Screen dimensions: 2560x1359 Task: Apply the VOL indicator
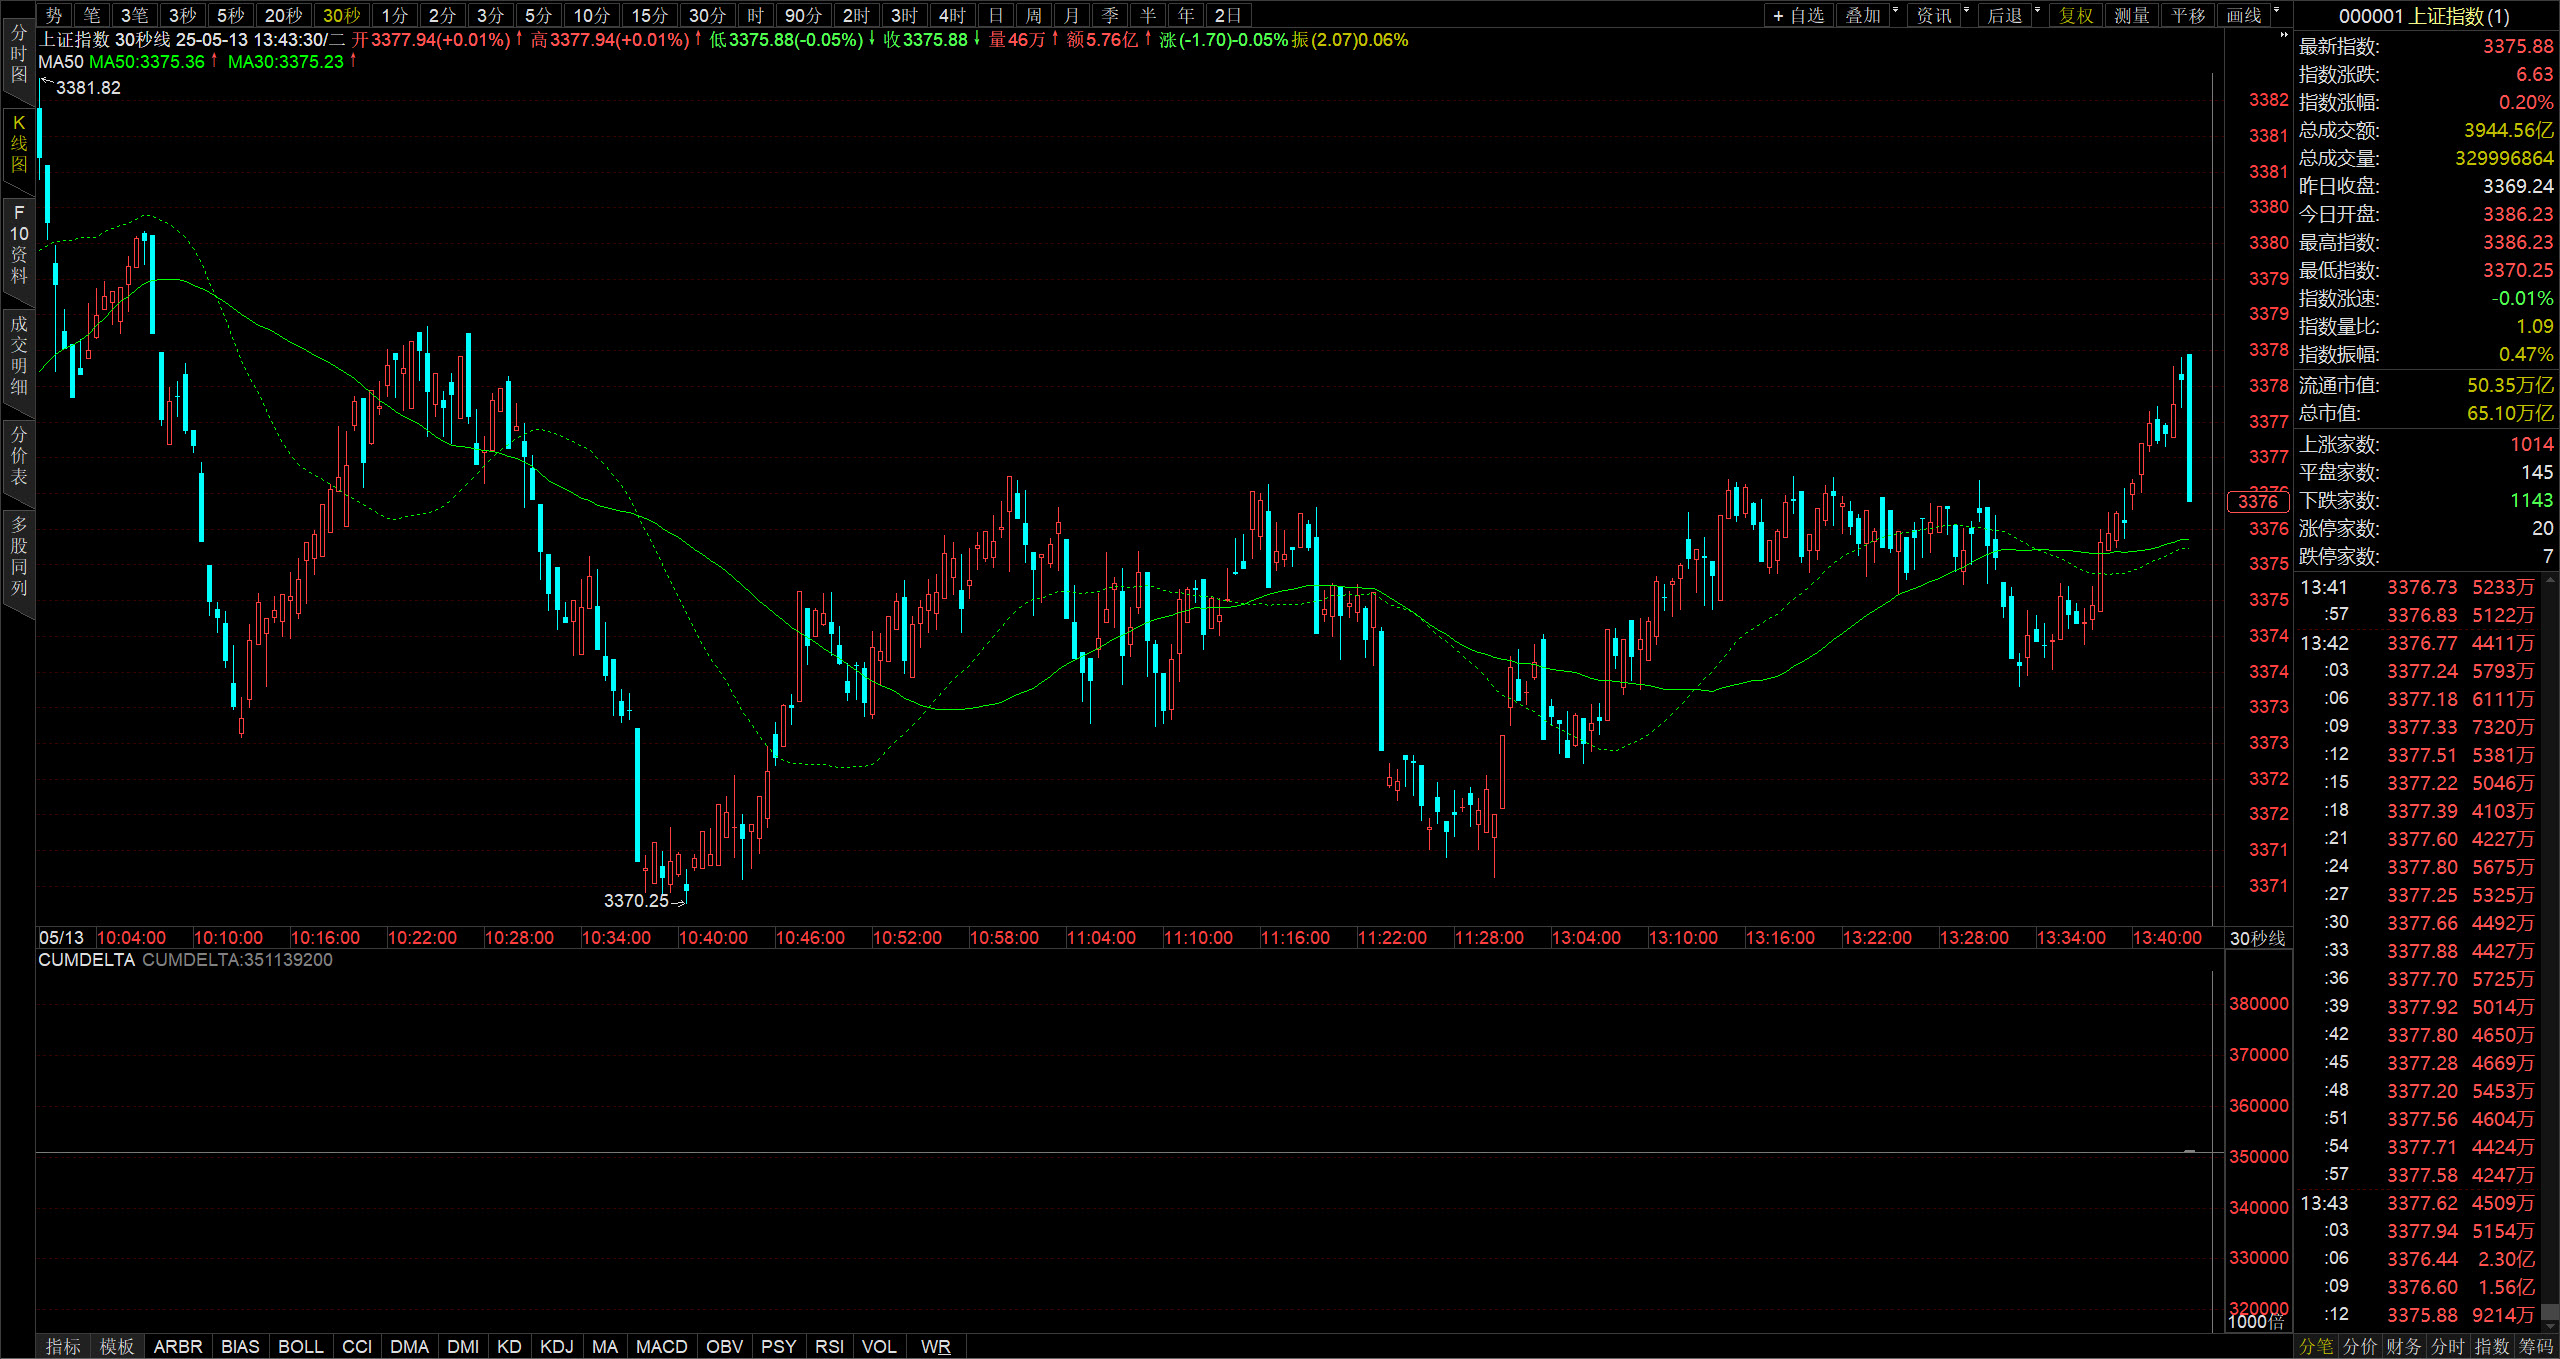(879, 1346)
